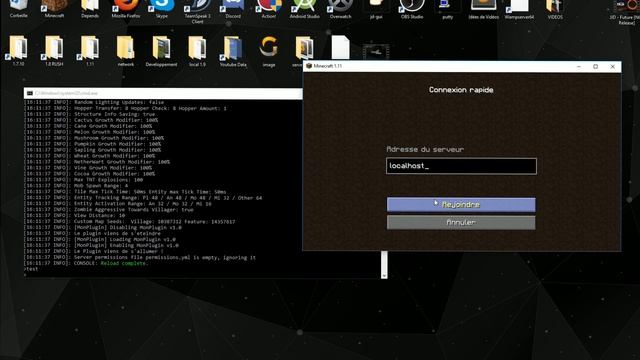This screenshot has width=640, height=360.
Task: Open the Corbeille recycle bin icon
Action: [x=18, y=8]
